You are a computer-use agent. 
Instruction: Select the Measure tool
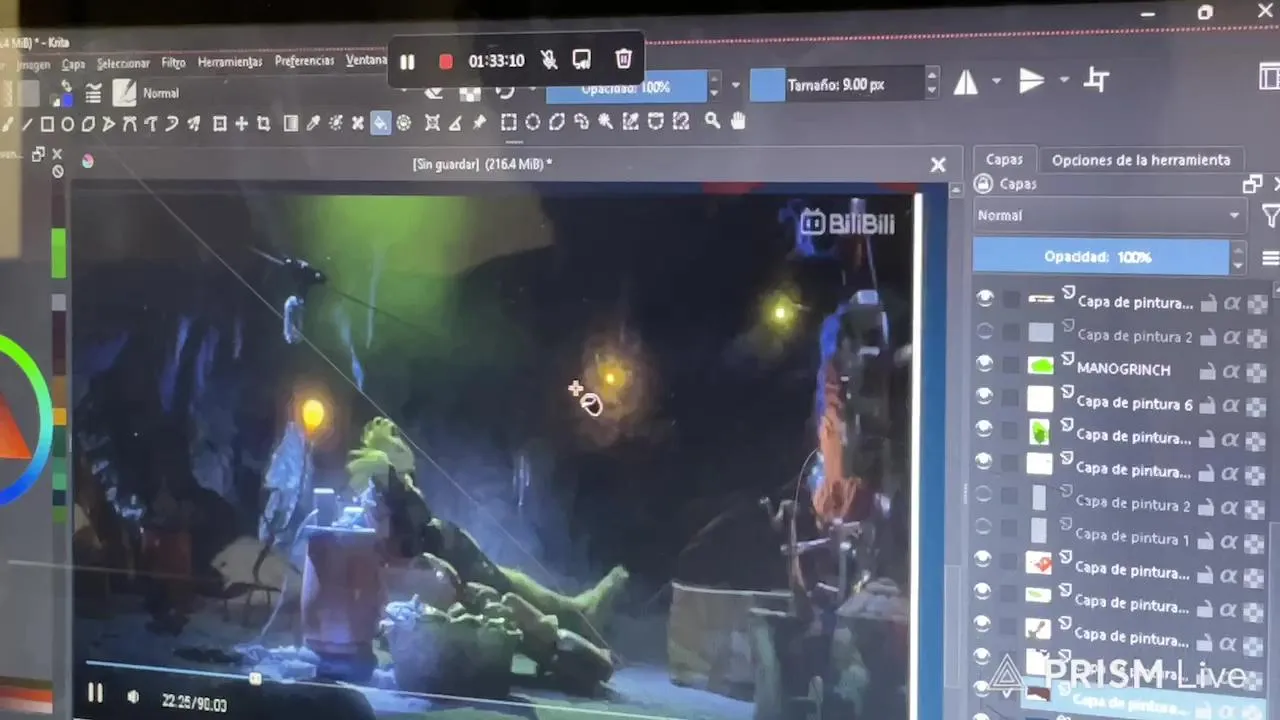[x=455, y=123]
